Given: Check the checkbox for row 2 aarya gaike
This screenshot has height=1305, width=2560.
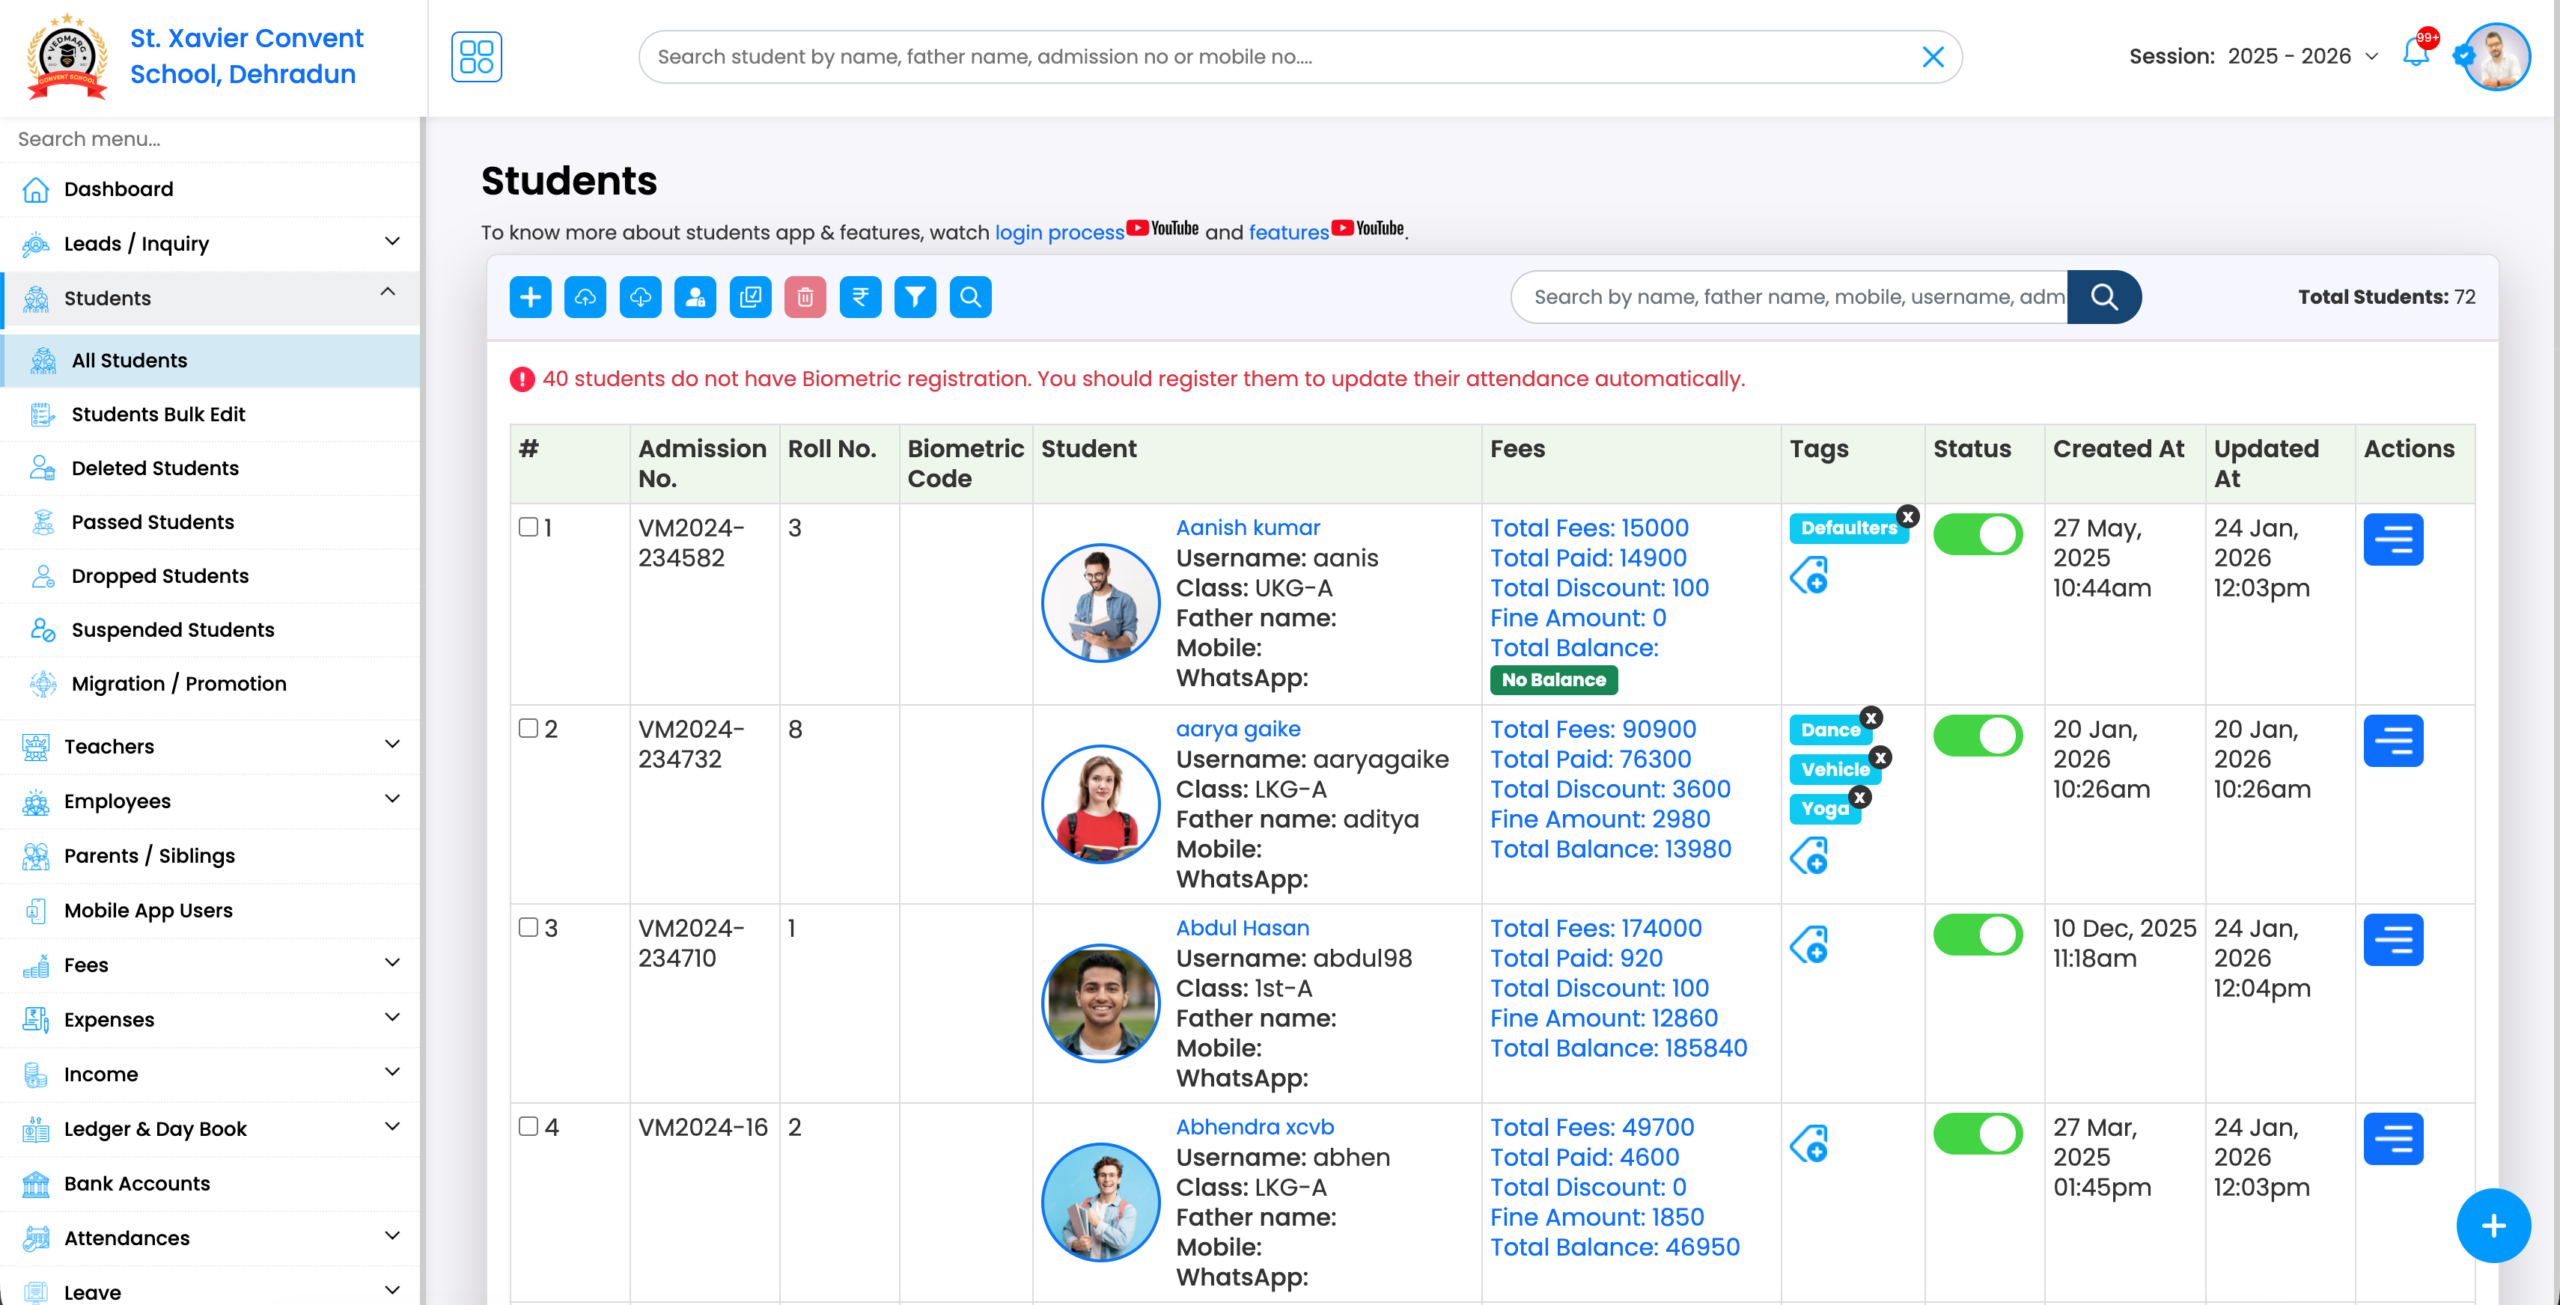Looking at the screenshot, I should 528,729.
